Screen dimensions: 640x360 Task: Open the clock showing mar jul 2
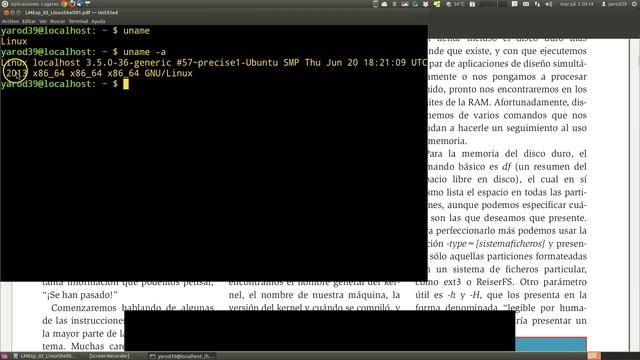pyautogui.click(x=577, y=4)
